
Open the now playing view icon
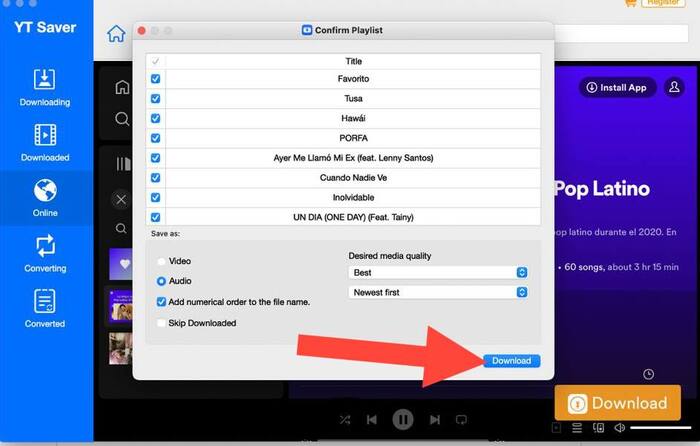556,428
